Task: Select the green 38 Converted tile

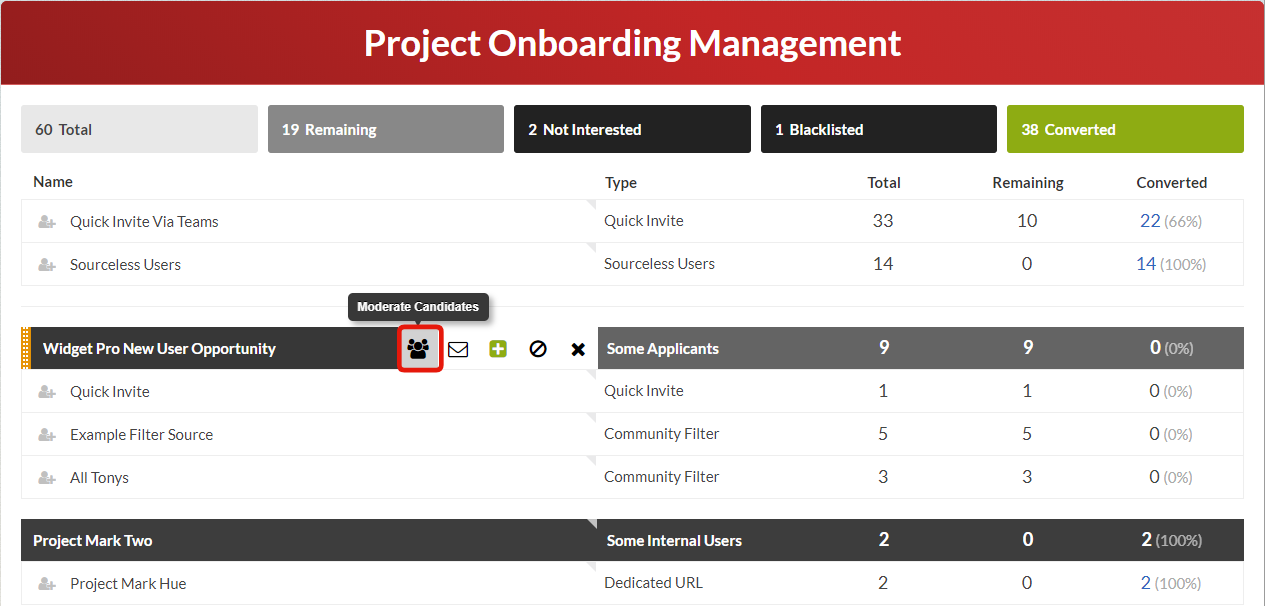Action: pos(1125,129)
